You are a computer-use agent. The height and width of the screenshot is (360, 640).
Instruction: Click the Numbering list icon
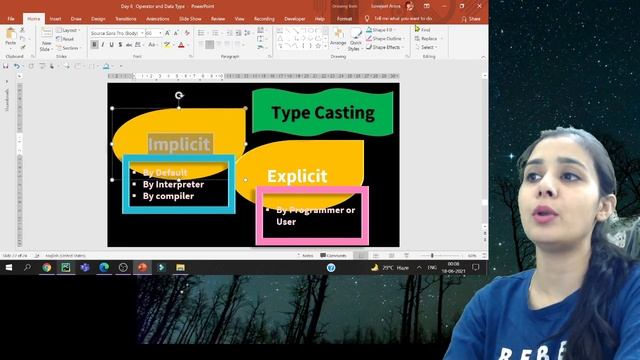(x=216, y=33)
